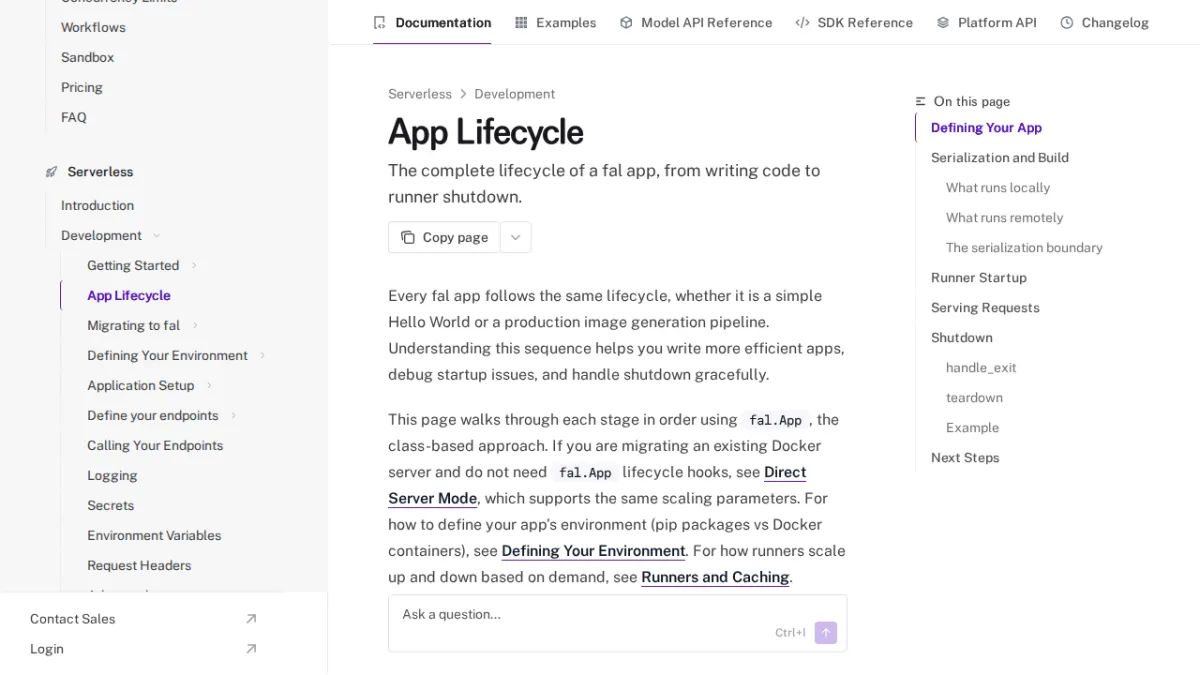1200x675 pixels.
Task: Open Model API Reference tab
Action: 696,22
